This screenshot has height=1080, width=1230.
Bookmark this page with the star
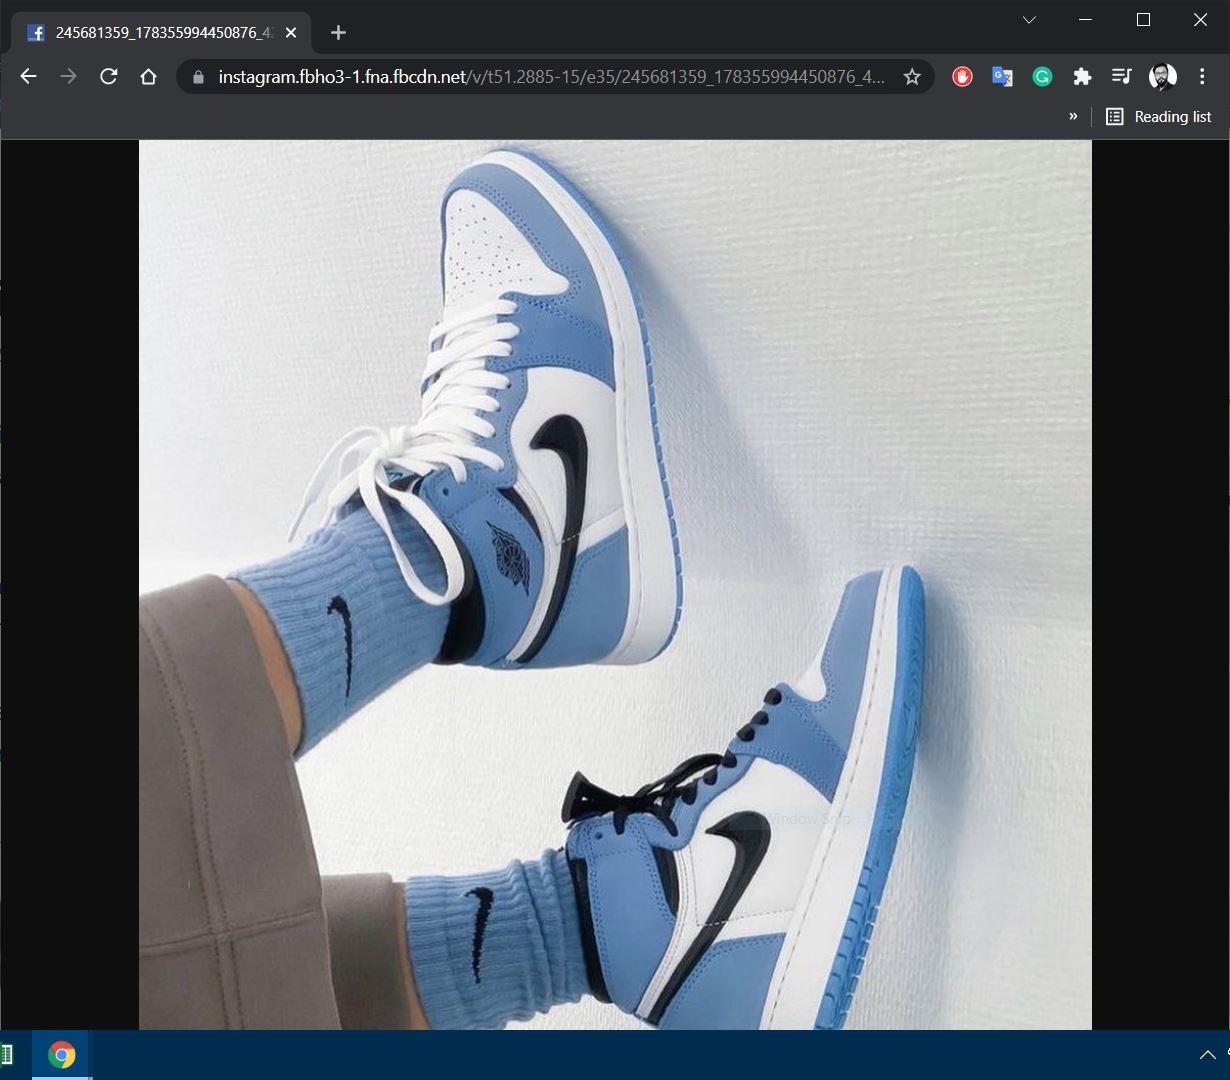[x=912, y=77]
